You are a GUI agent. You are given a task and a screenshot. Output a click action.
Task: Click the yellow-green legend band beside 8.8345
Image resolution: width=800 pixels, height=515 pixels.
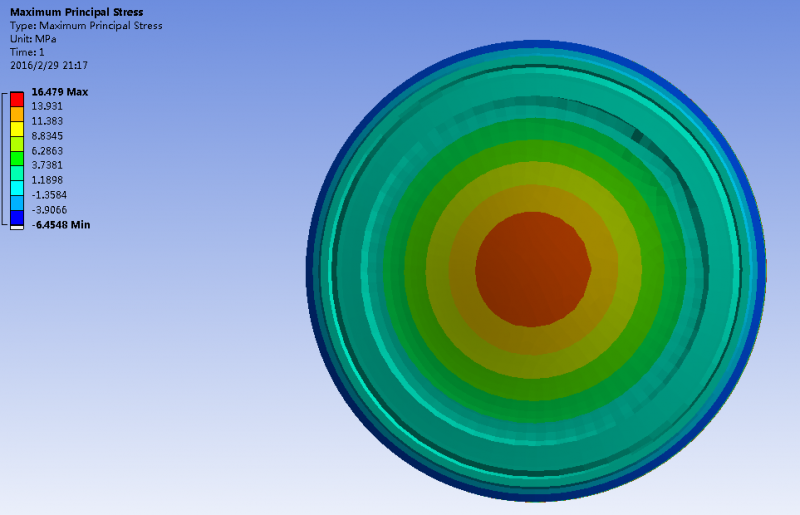pyautogui.click(x=17, y=143)
